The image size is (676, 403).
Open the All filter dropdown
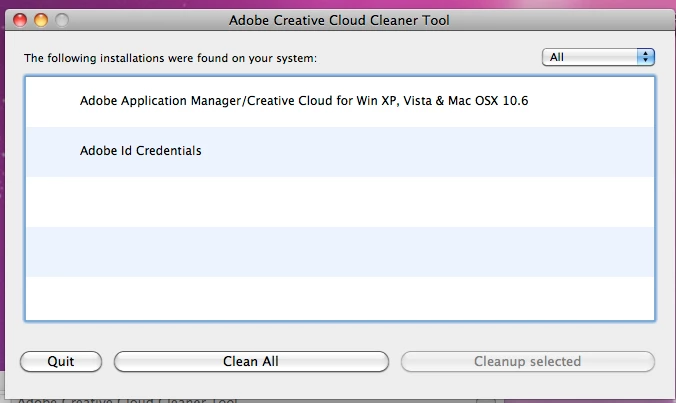(598, 57)
